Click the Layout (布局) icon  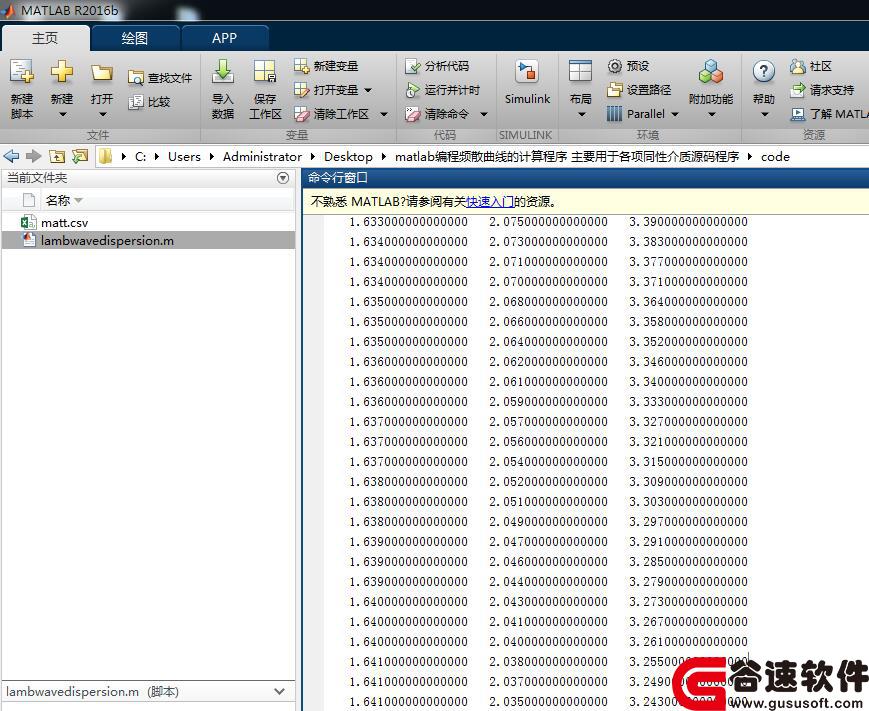point(580,72)
